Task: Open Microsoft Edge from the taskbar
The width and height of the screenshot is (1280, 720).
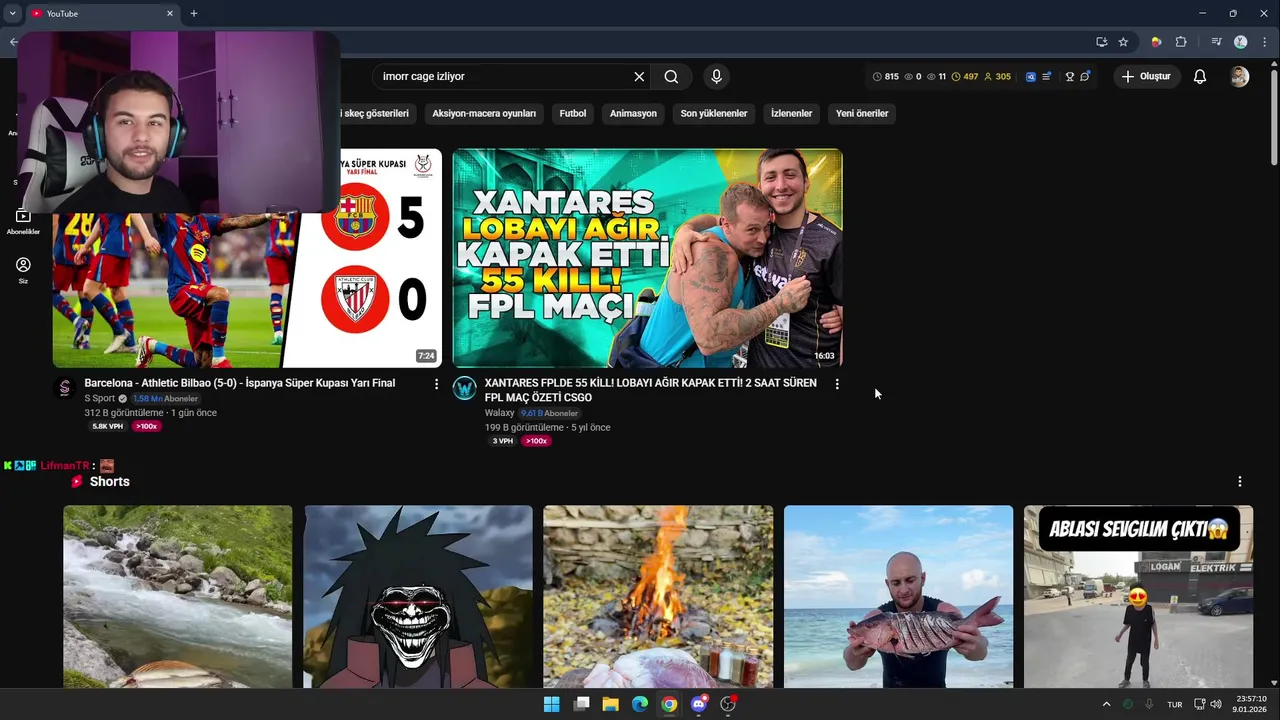Action: coord(640,704)
